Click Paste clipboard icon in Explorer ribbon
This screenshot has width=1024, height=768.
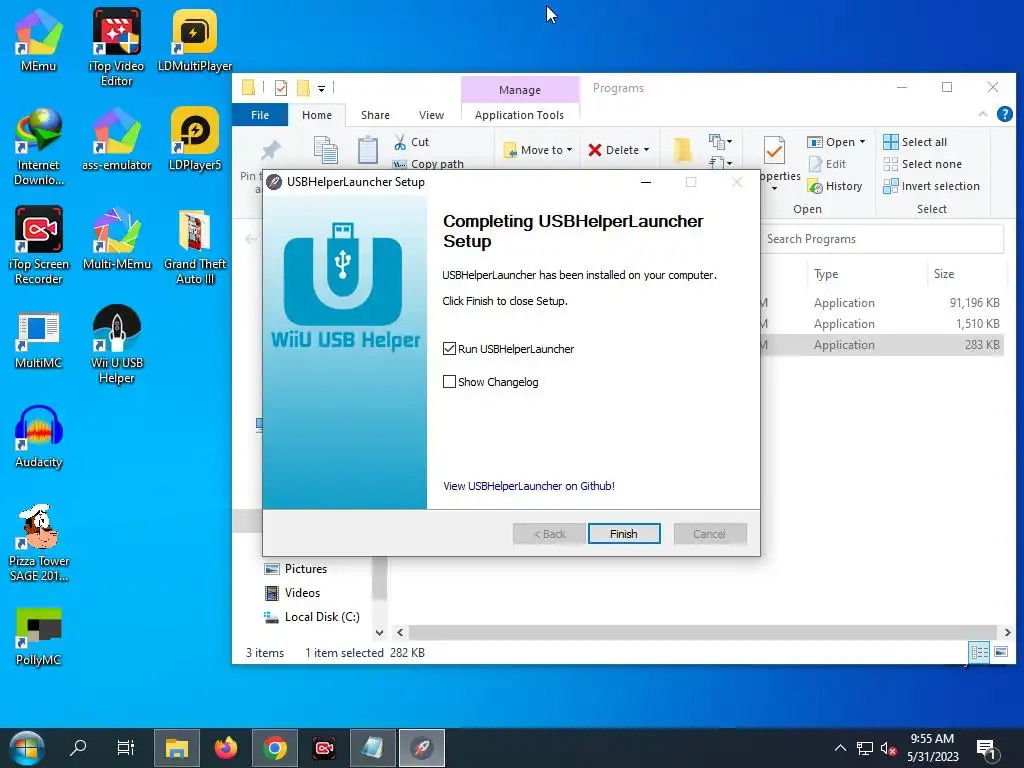tap(368, 150)
